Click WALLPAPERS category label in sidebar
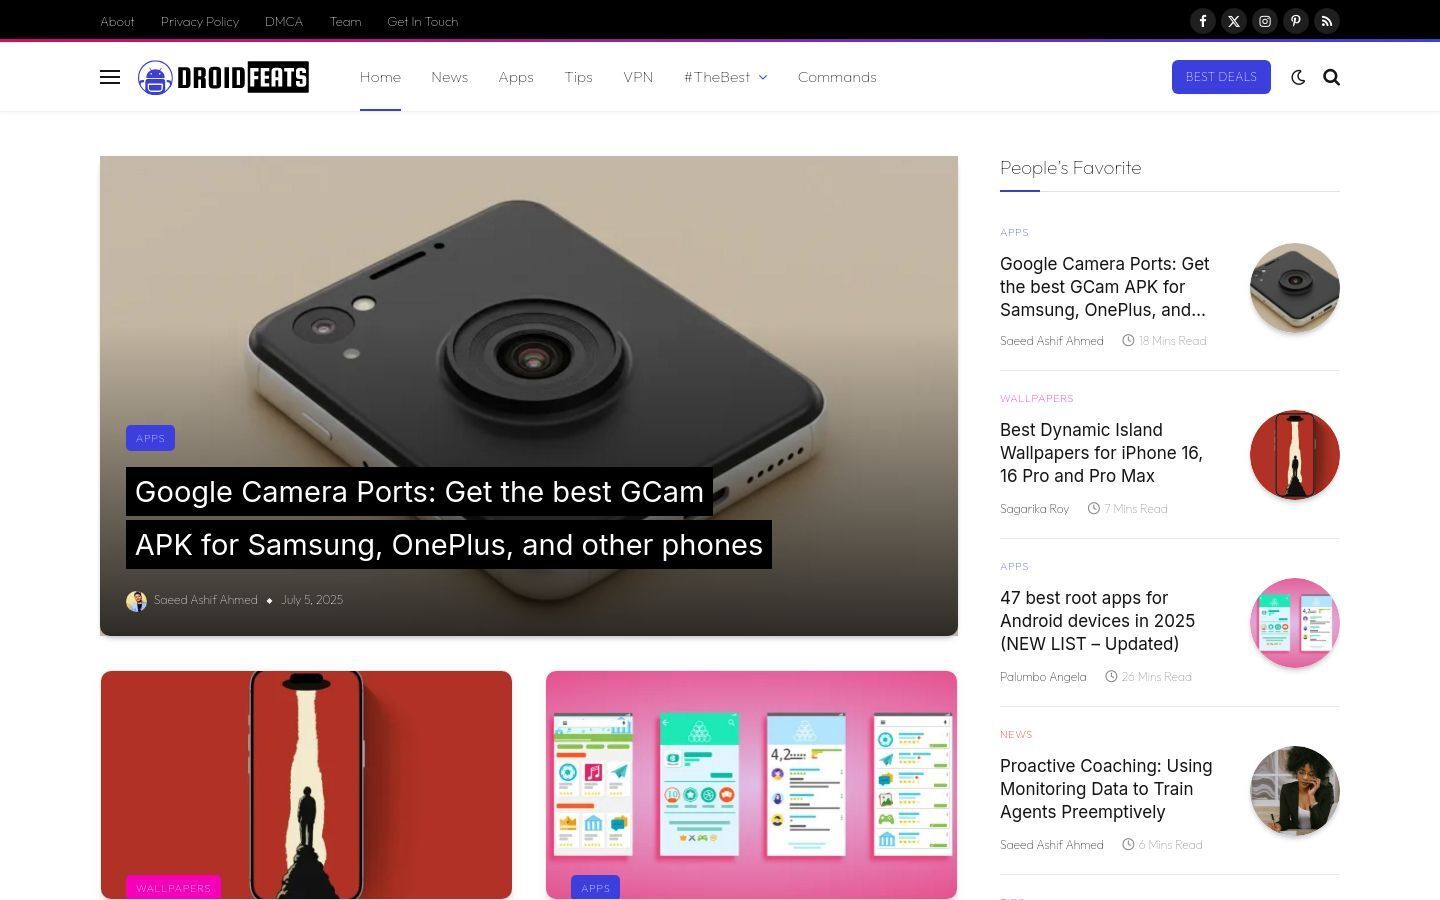Viewport: 1440px width, 900px height. [x=1037, y=398]
